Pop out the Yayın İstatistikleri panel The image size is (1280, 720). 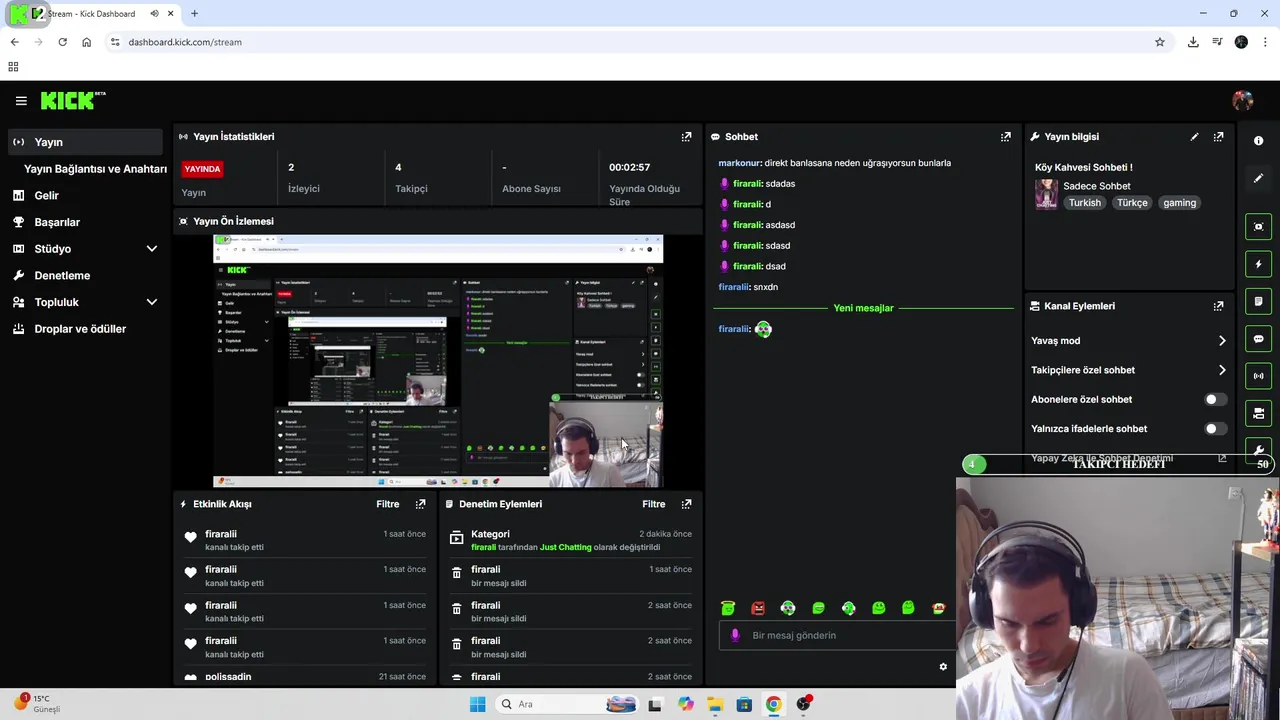pos(686,137)
